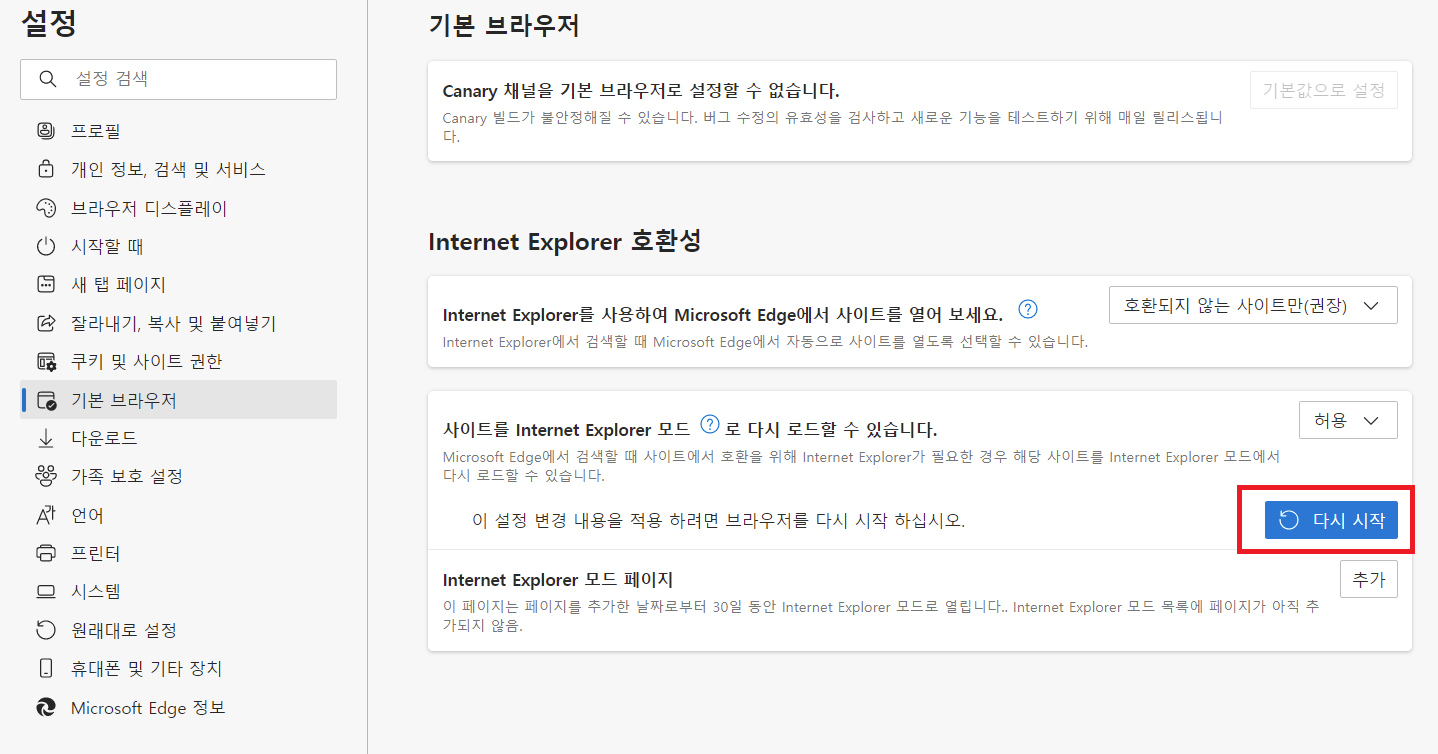Click the 다시 시작 restart button
The image size is (1438, 754).
coord(1331,520)
